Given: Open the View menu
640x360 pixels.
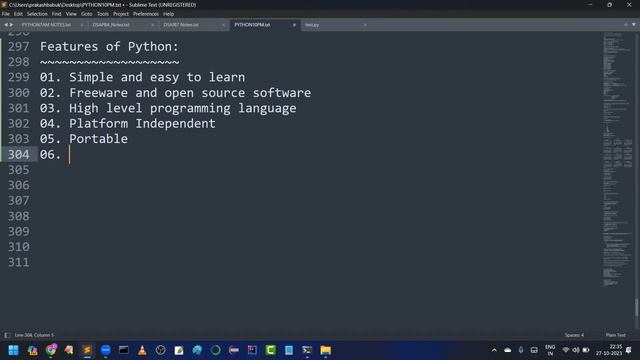Looking at the screenshot, I should [71, 14].
